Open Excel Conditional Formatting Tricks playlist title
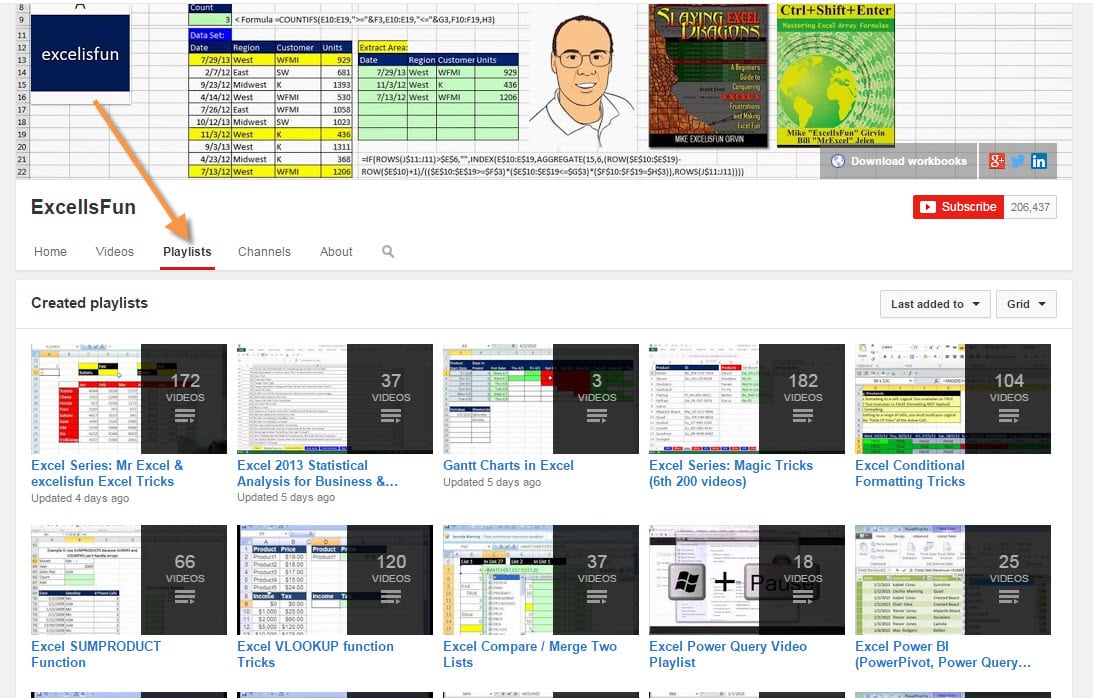 (x=910, y=473)
